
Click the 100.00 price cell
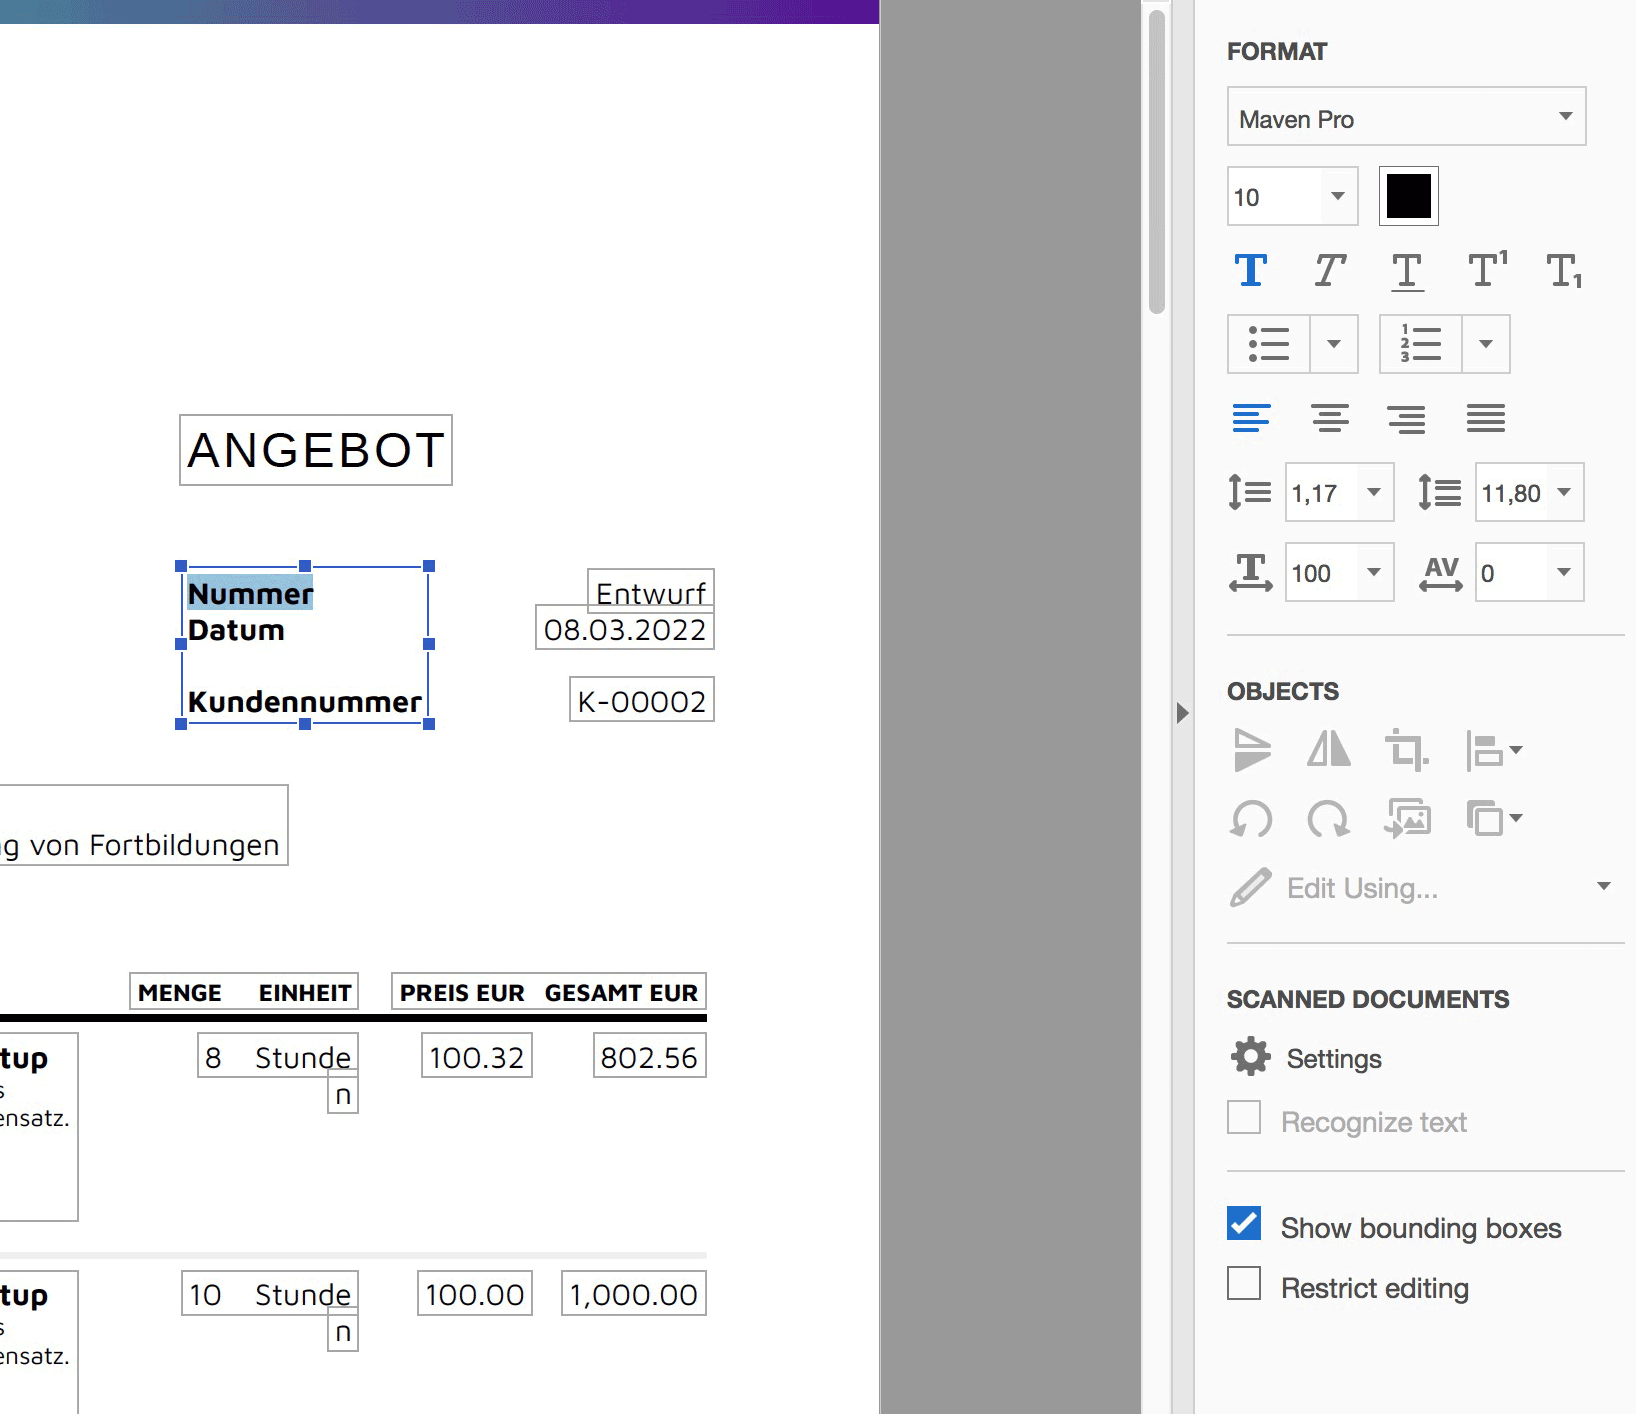pos(475,1293)
